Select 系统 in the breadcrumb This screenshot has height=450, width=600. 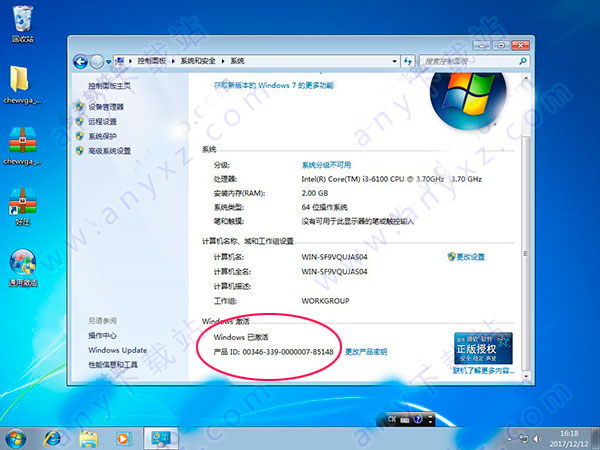pos(237,61)
